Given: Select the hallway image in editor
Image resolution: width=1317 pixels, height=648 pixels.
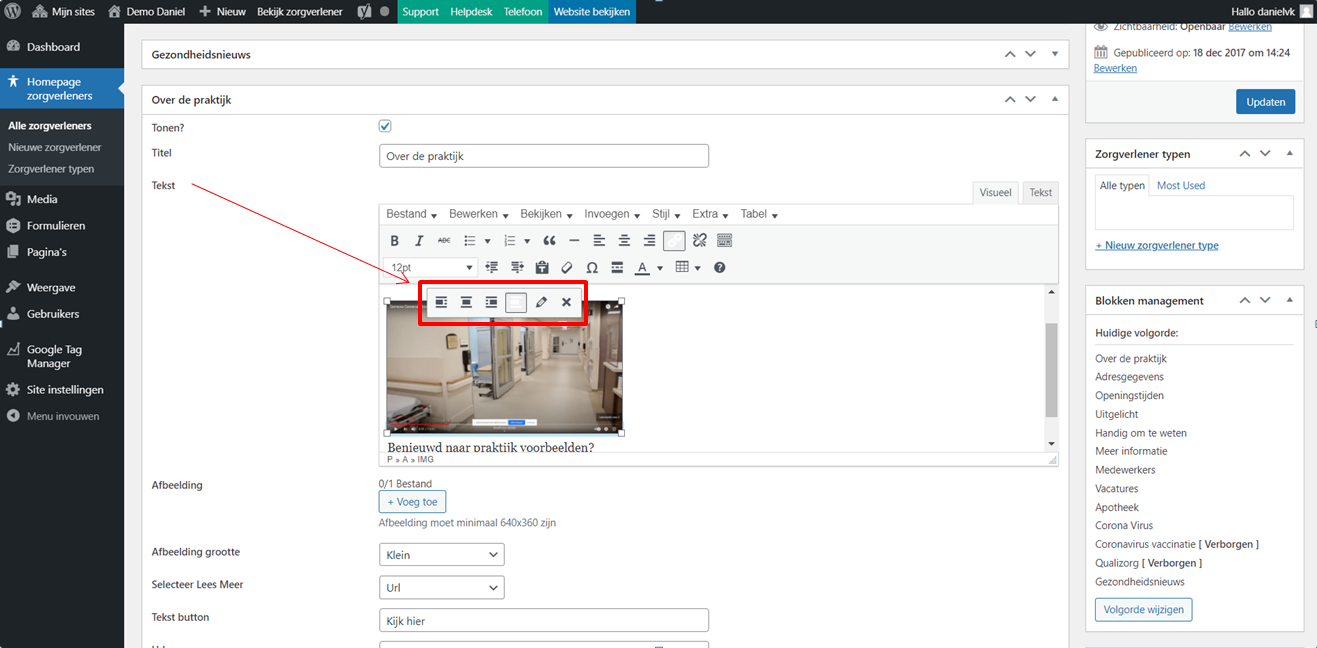Looking at the screenshot, I should (x=505, y=367).
